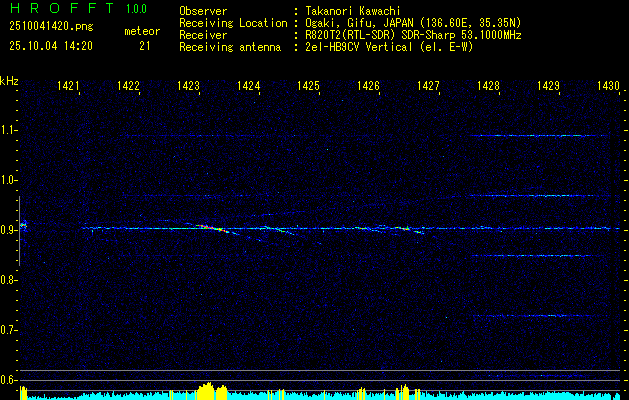Image resolution: width=629 pixels, height=400 pixels.
Task: Click the Receiver label
Action: click(x=203, y=35)
